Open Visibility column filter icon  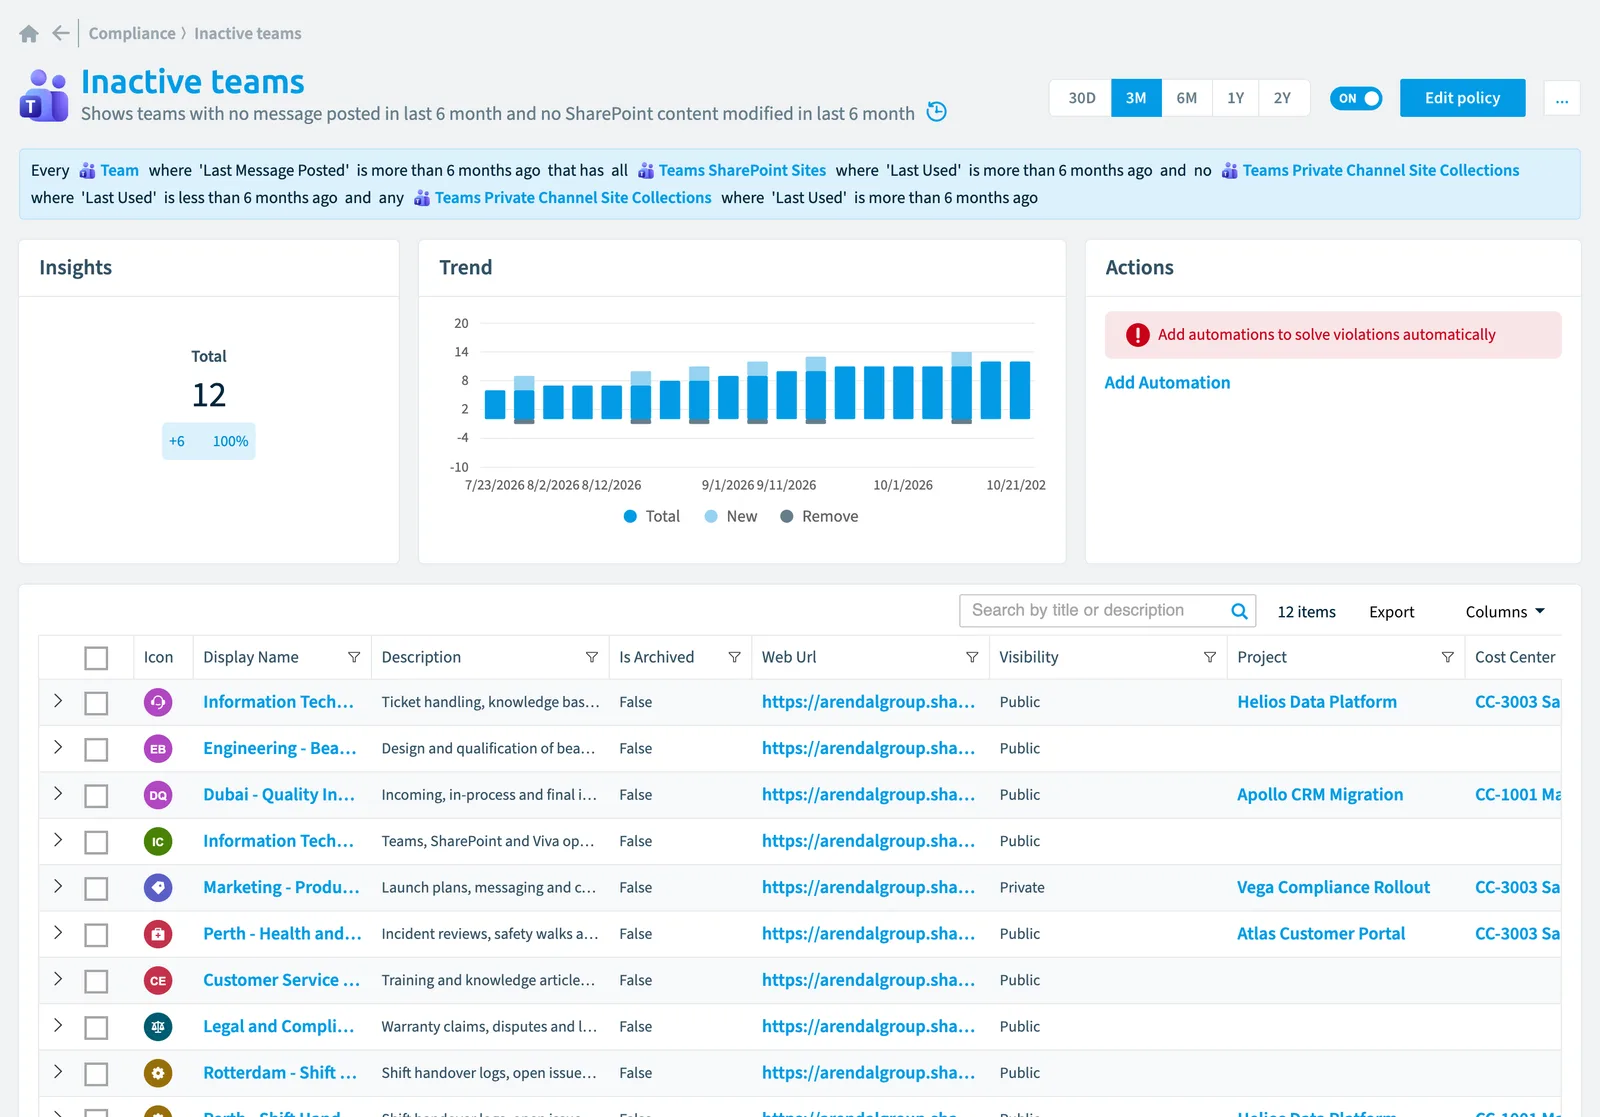pyautogui.click(x=1210, y=657)
